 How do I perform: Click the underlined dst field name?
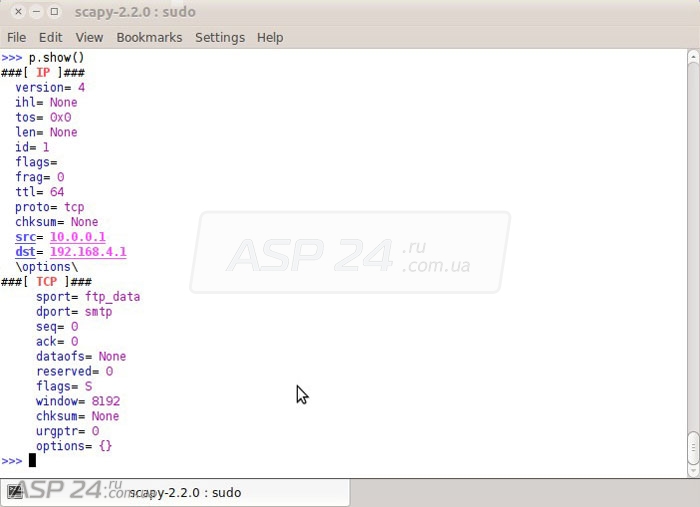[25, 252]
